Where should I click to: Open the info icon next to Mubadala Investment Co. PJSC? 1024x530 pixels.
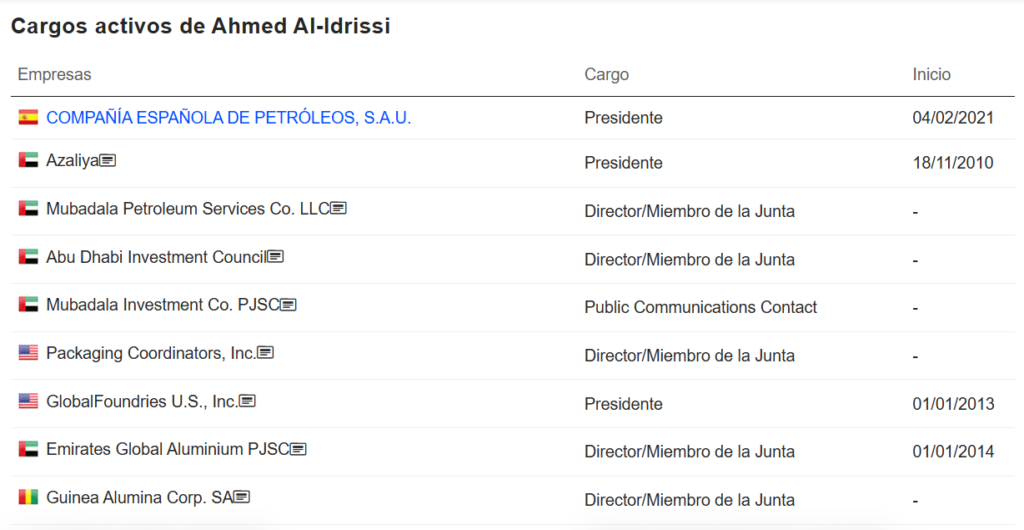[x=289, y=305]
